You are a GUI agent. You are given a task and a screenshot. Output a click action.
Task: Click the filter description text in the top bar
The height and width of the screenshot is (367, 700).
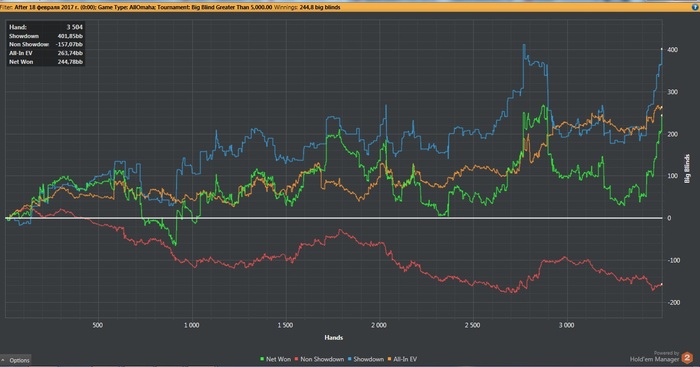[x=136, y=7]
